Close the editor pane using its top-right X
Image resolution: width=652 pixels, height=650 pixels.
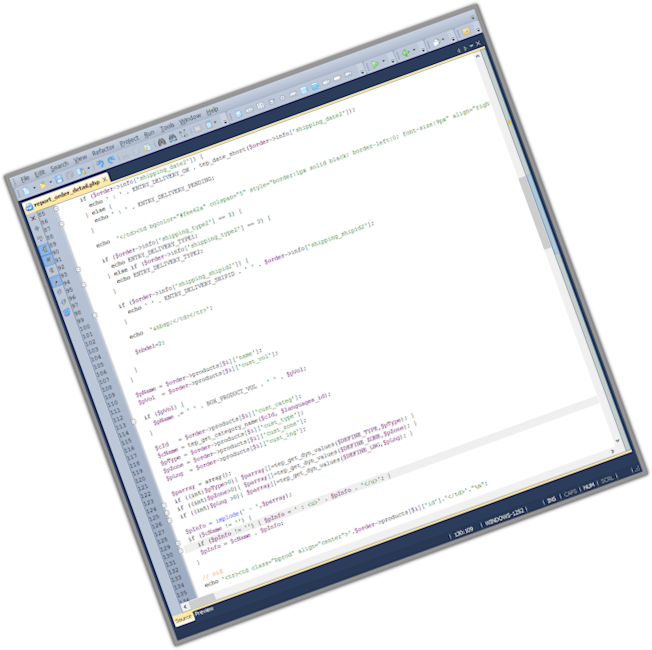(x=478, y=43)
